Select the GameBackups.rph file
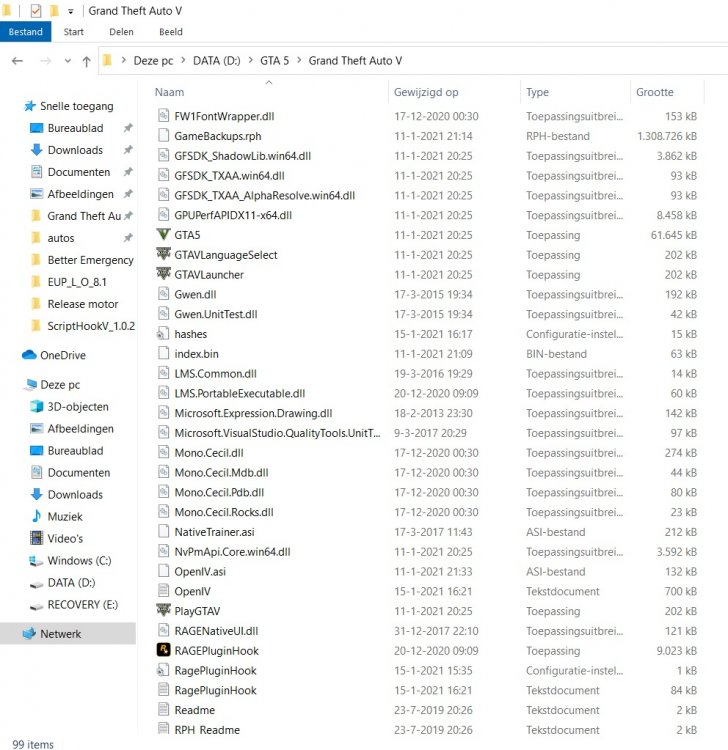The width and height of the screenshot is (728, 750). pos(218,136)
